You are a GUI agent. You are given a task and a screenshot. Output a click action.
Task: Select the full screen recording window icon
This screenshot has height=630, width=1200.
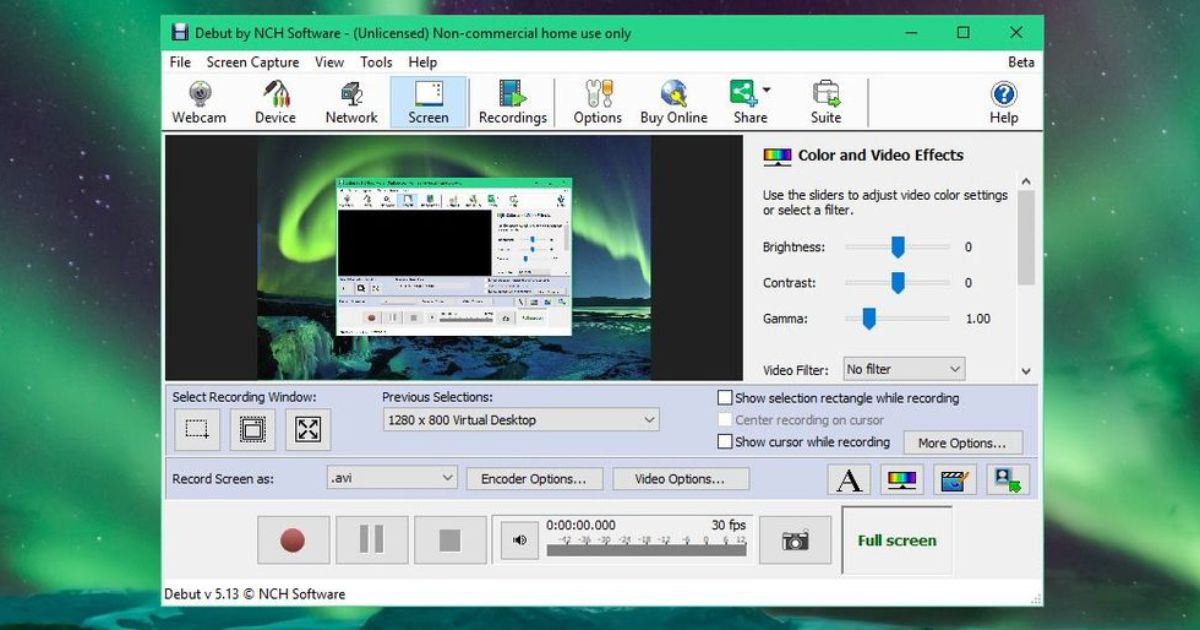click(308, 429)
